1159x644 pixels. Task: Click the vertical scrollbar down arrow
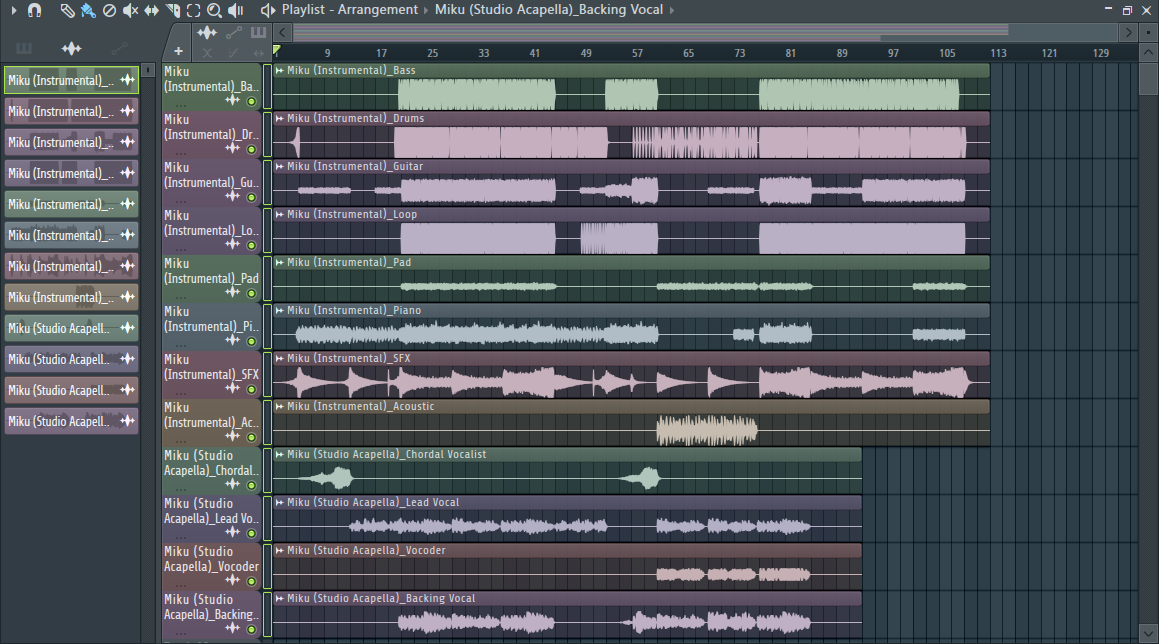1148,633
